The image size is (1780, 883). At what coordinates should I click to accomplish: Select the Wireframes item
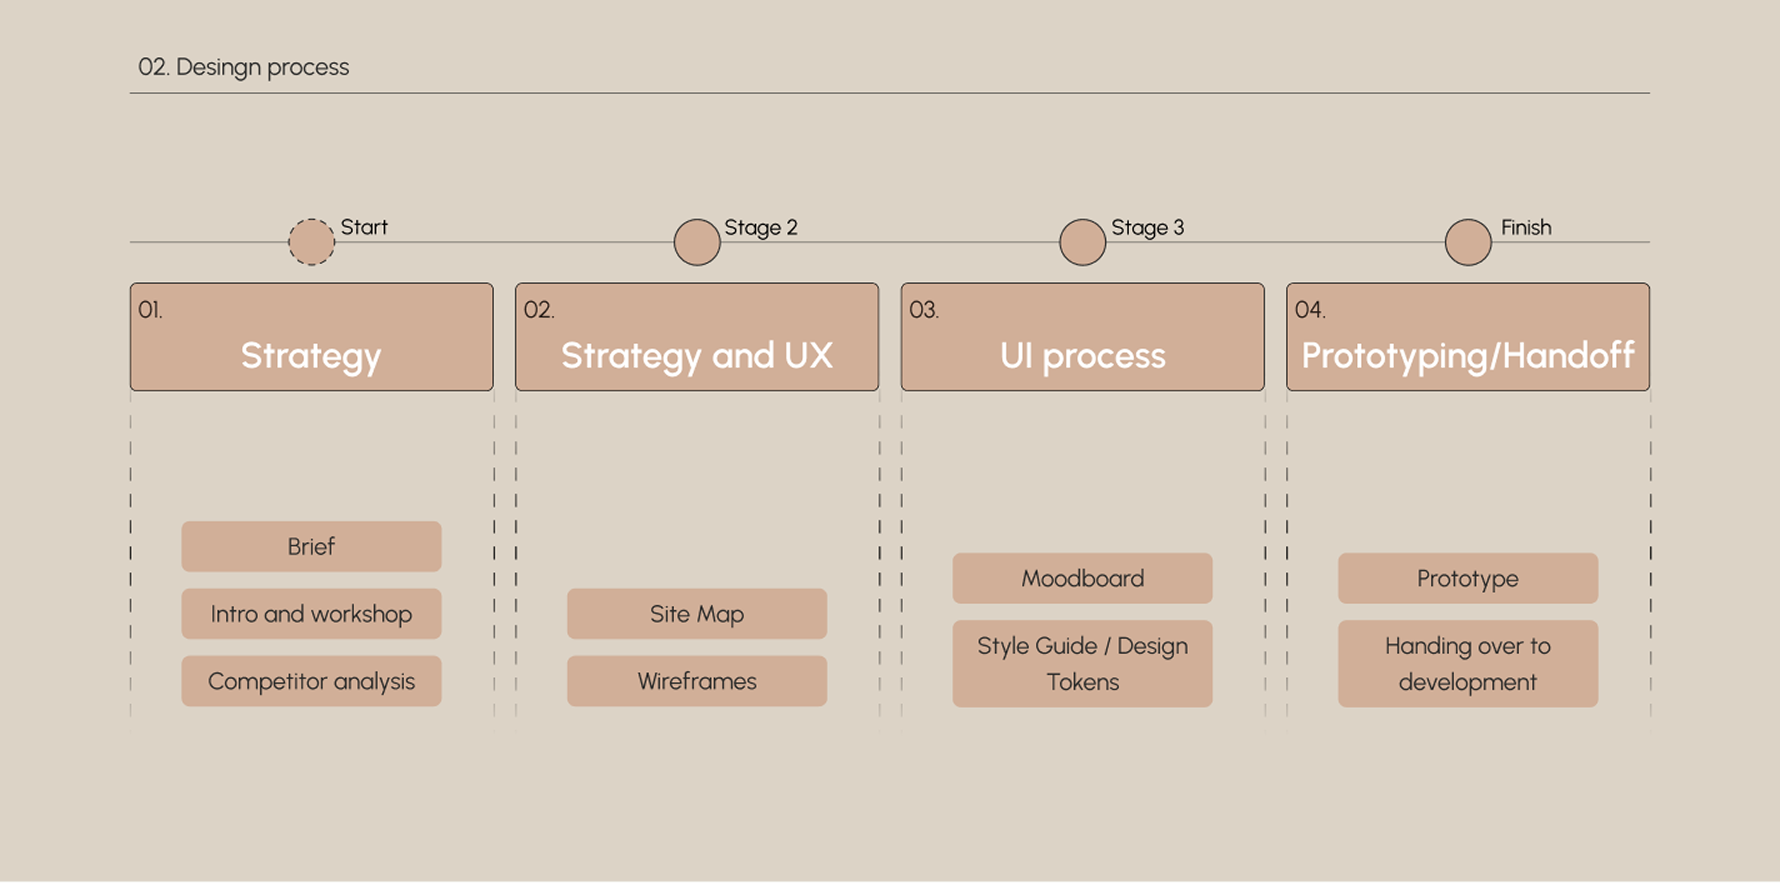pyautogui.click(x=697, y=681)
